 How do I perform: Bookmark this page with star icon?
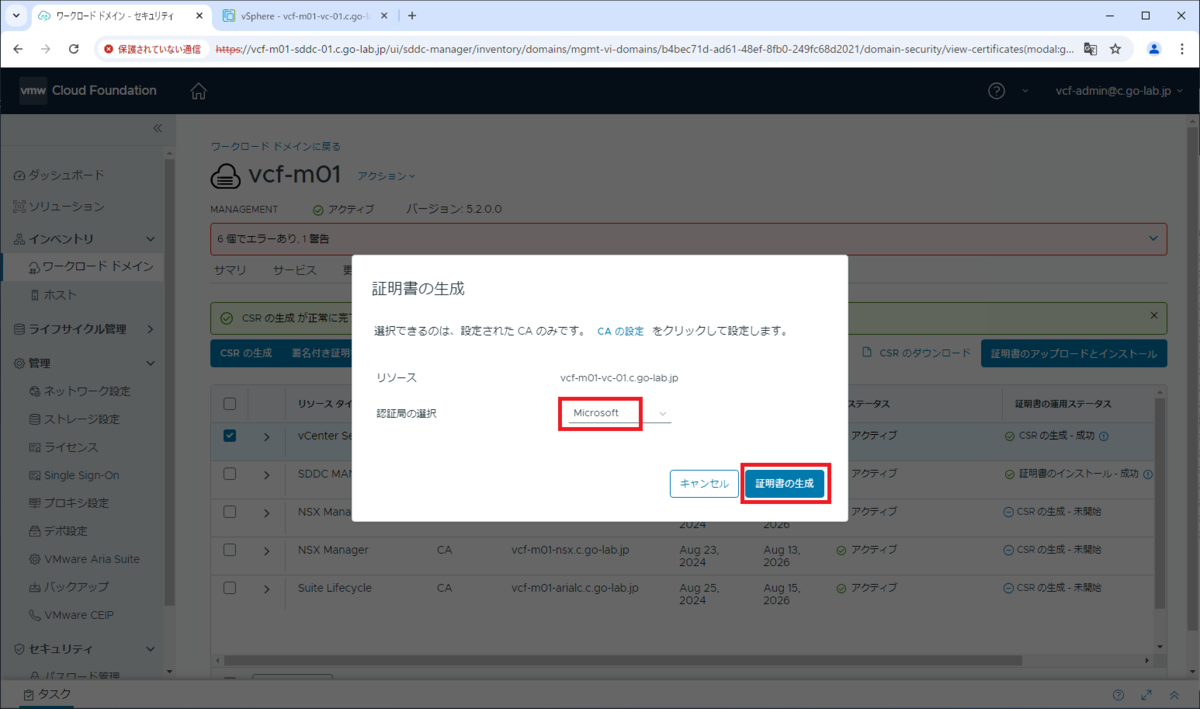[x=1115, y=48]
